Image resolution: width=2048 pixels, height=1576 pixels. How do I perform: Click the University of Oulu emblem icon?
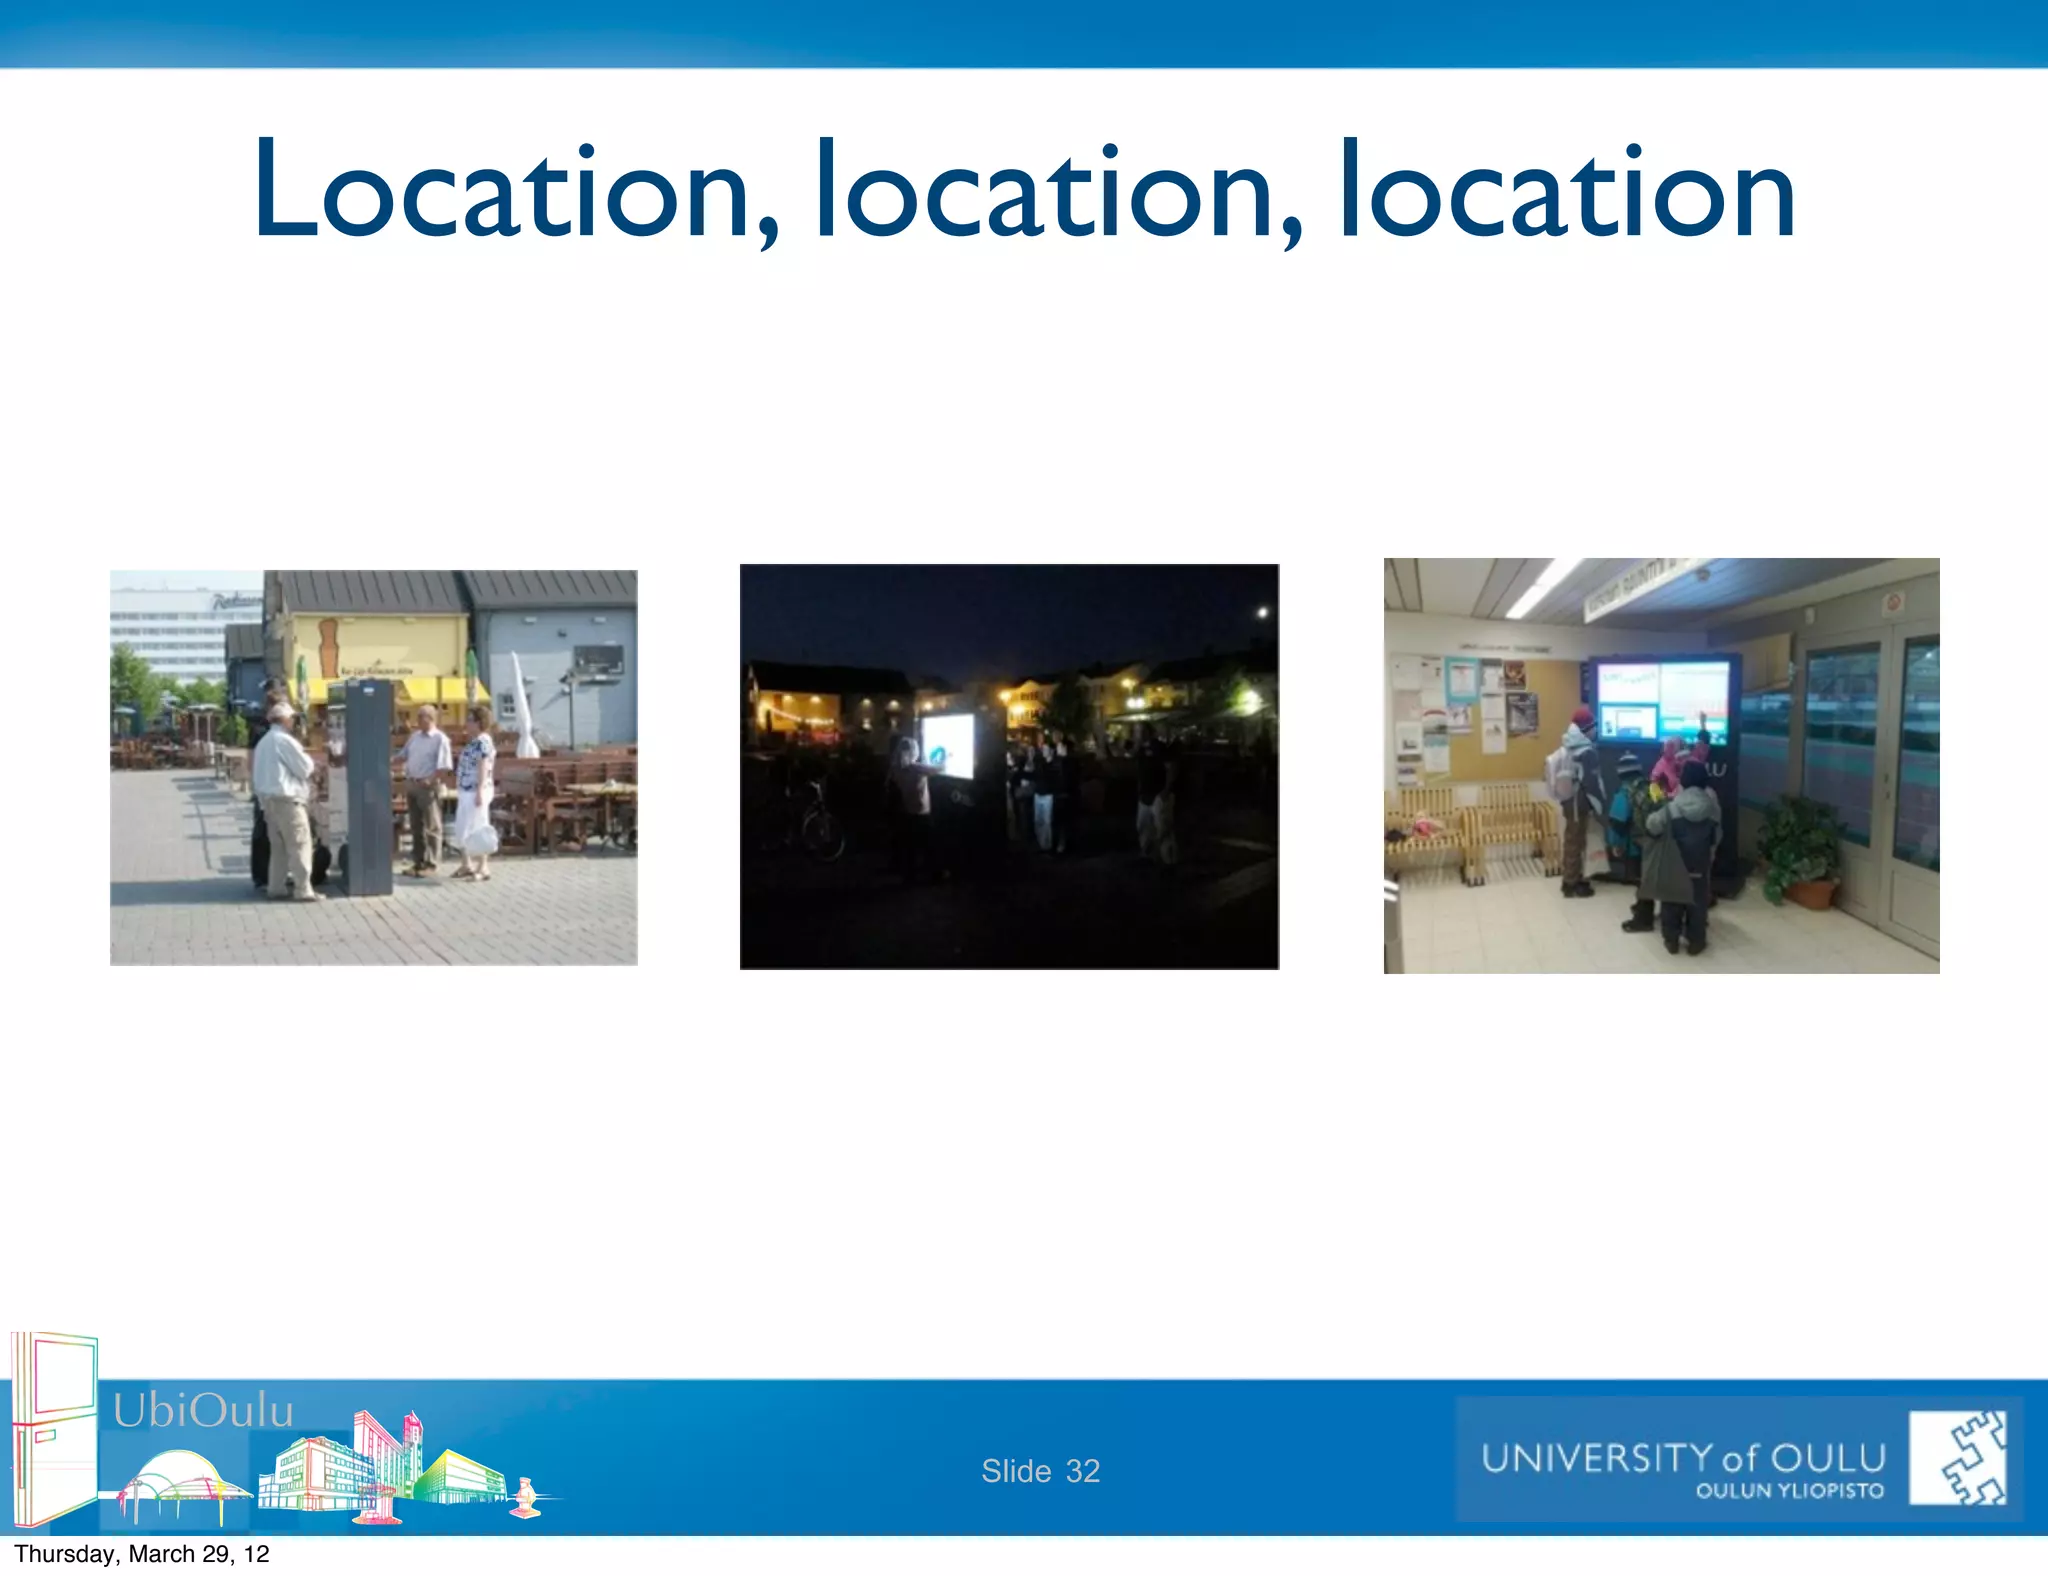1958,1458
